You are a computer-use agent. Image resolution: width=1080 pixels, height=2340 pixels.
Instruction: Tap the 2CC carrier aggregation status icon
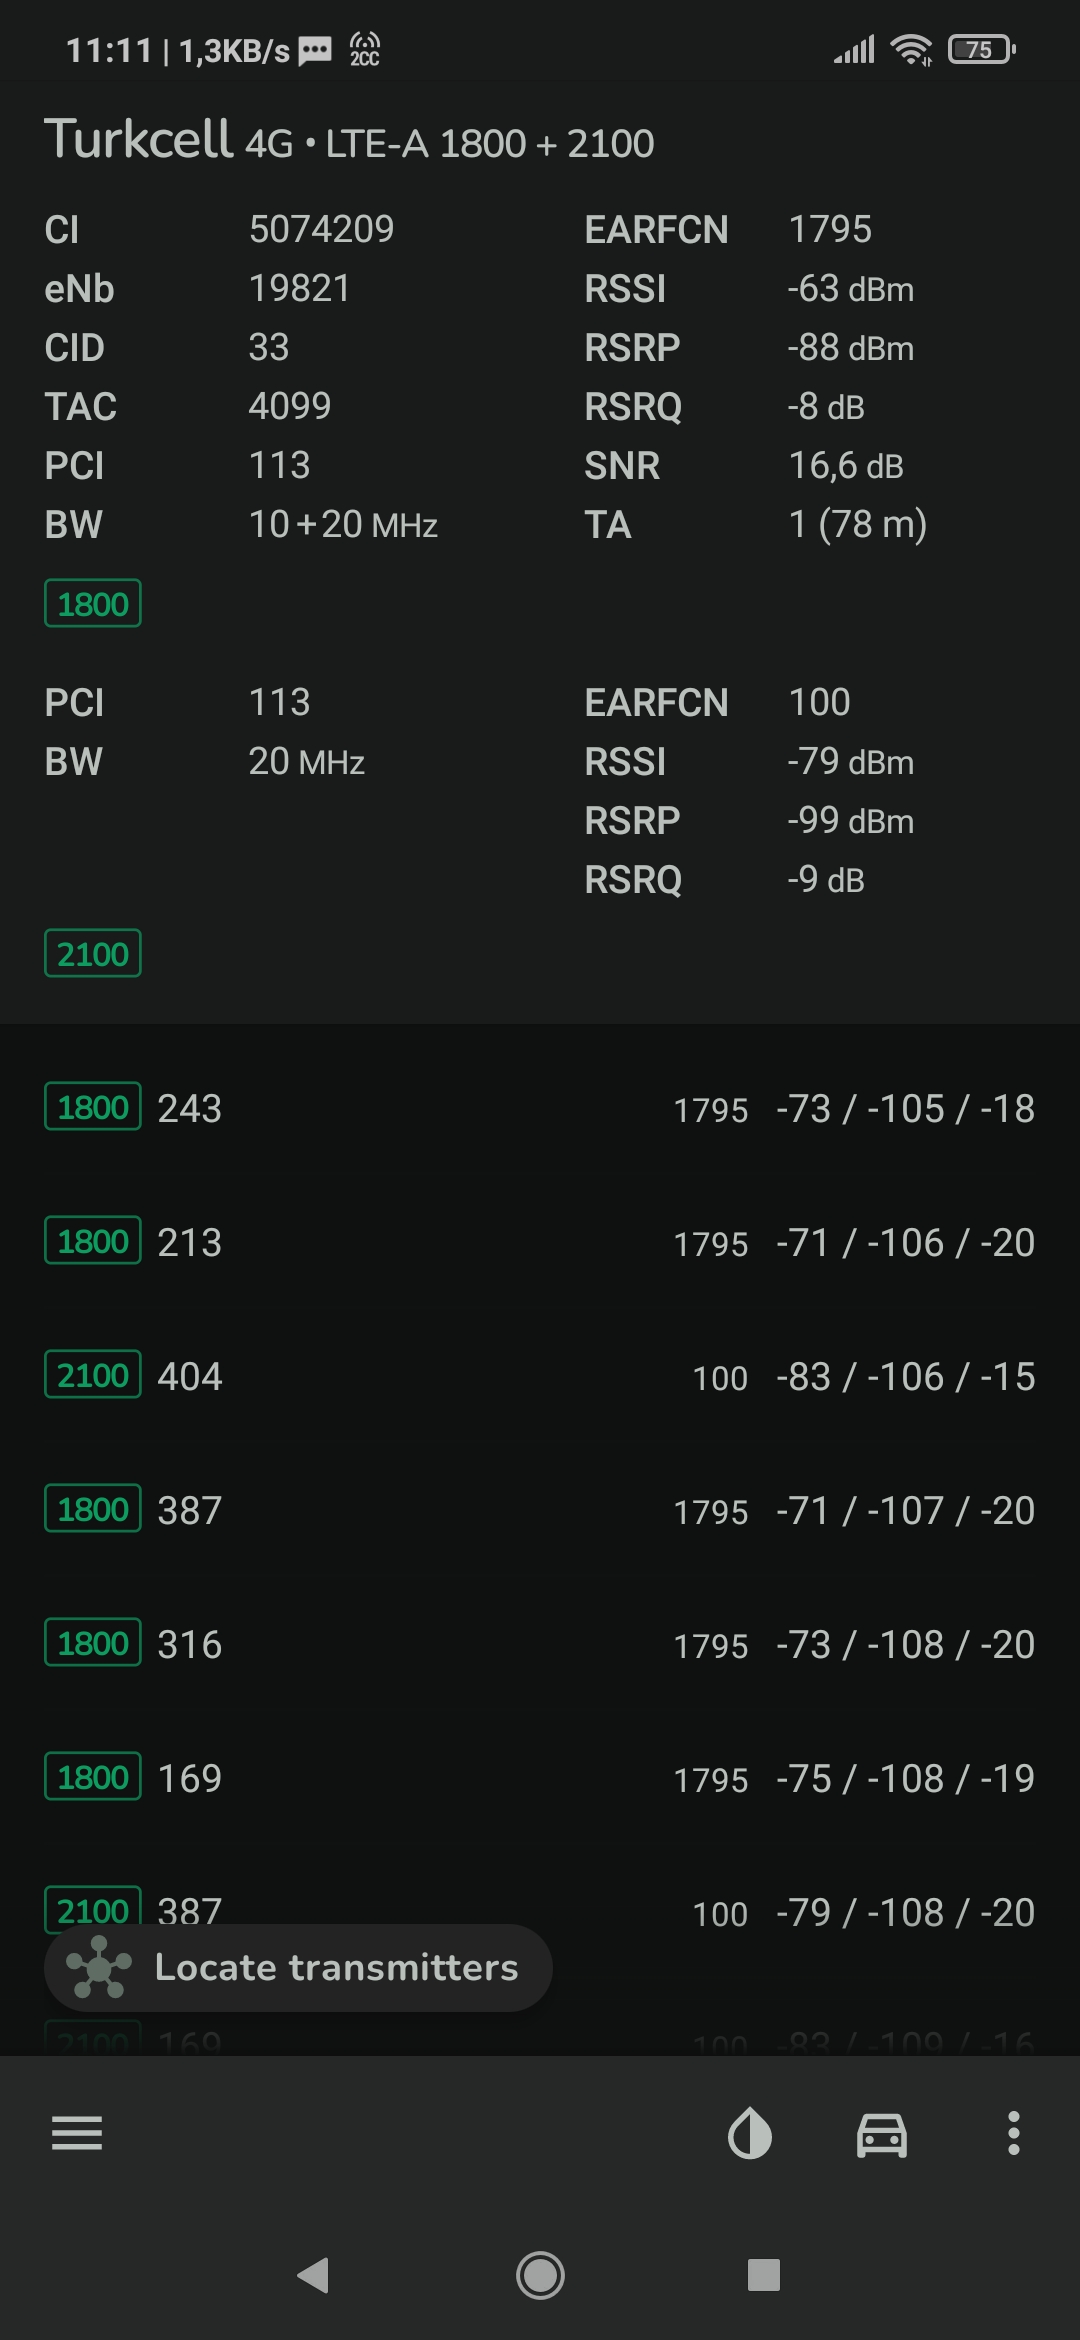[365, 49]
